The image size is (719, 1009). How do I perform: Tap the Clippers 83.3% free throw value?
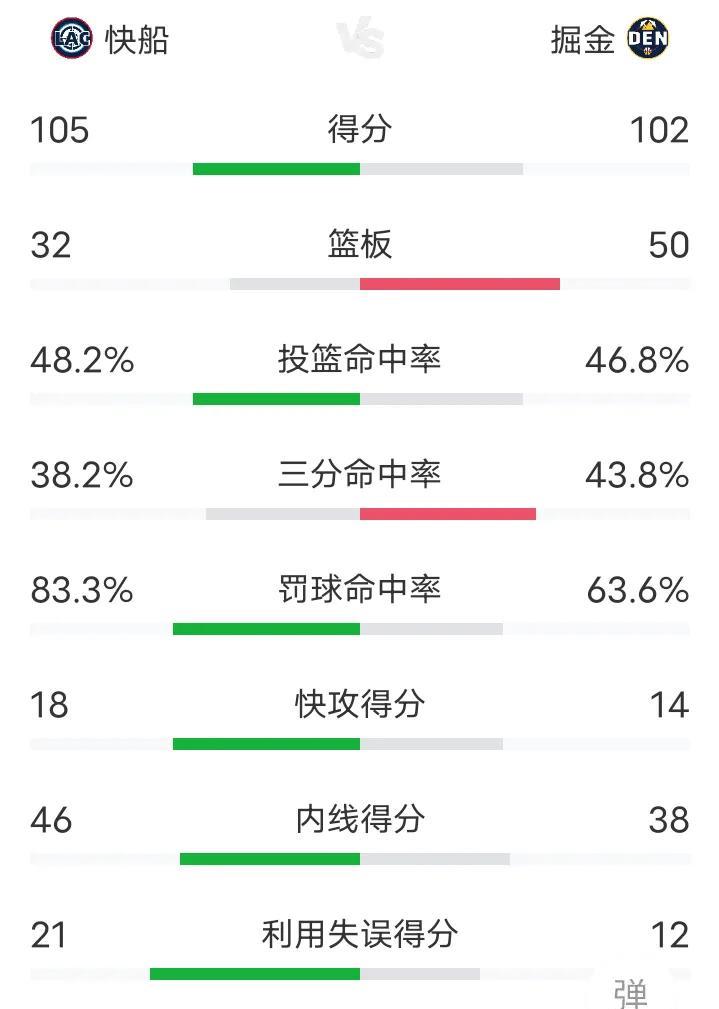click(x=82, y=590)
